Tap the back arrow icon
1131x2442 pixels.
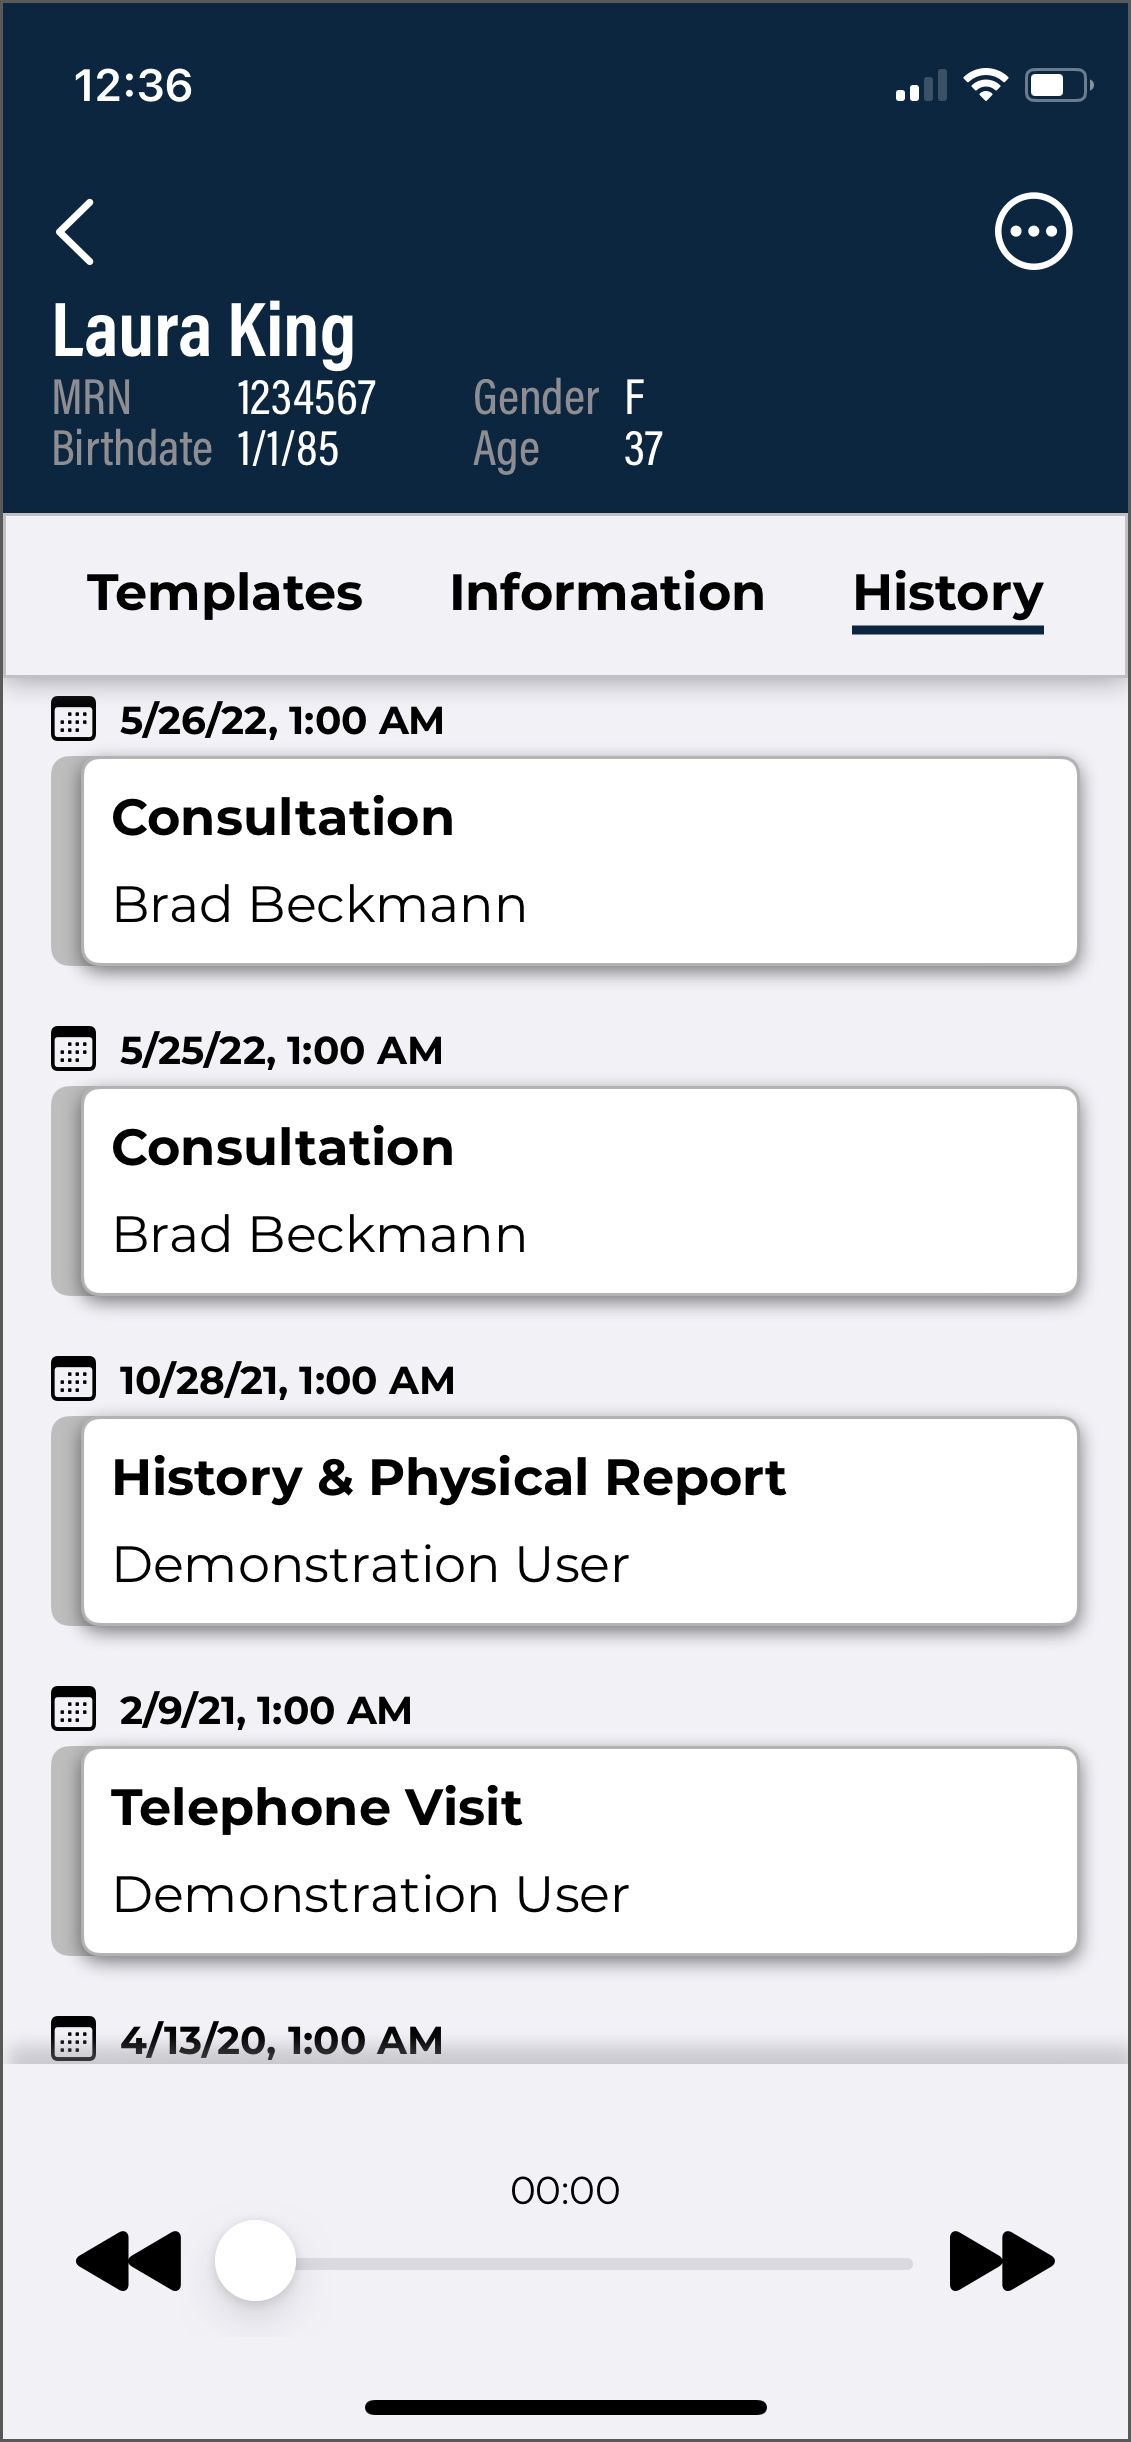(x=76, y=232)
